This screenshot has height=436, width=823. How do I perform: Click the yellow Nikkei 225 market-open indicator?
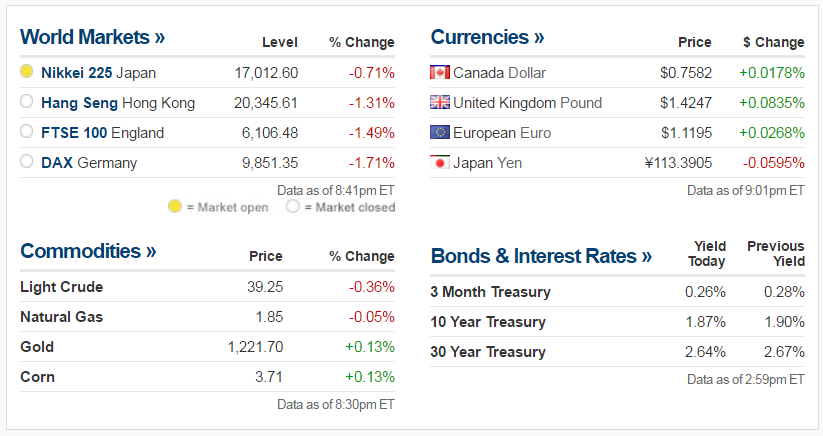point(27,72)
